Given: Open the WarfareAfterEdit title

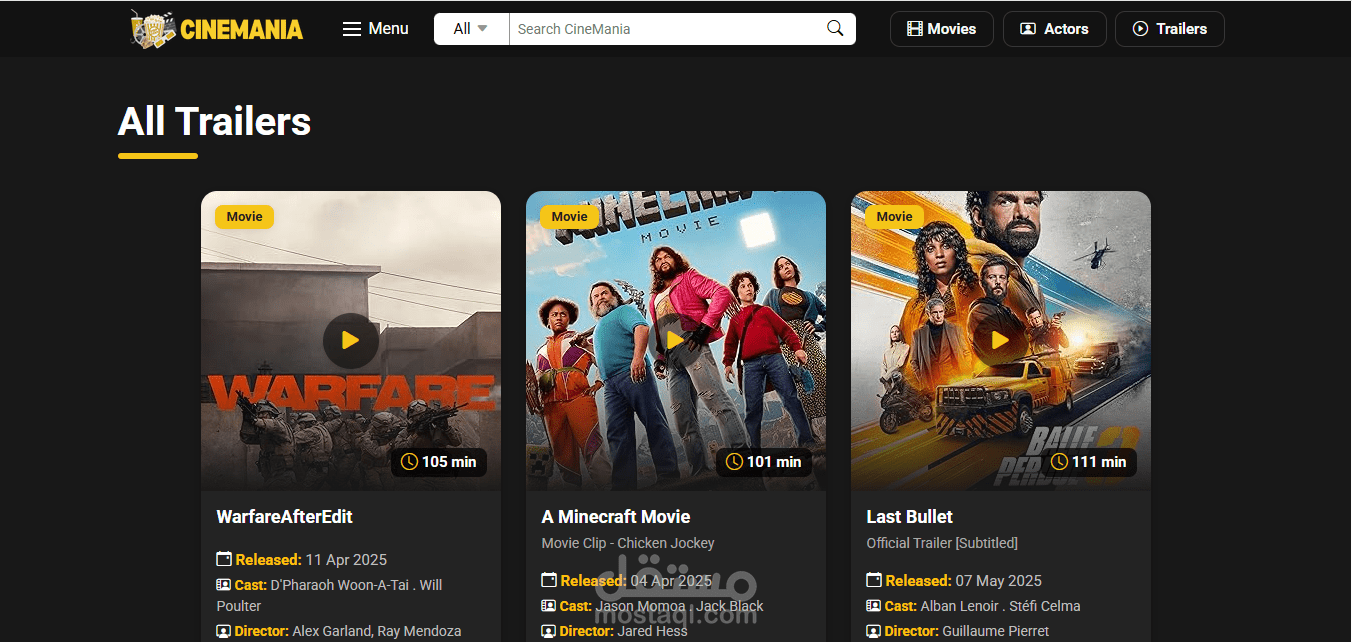Looking at the screenshot, I should [285, 517].
